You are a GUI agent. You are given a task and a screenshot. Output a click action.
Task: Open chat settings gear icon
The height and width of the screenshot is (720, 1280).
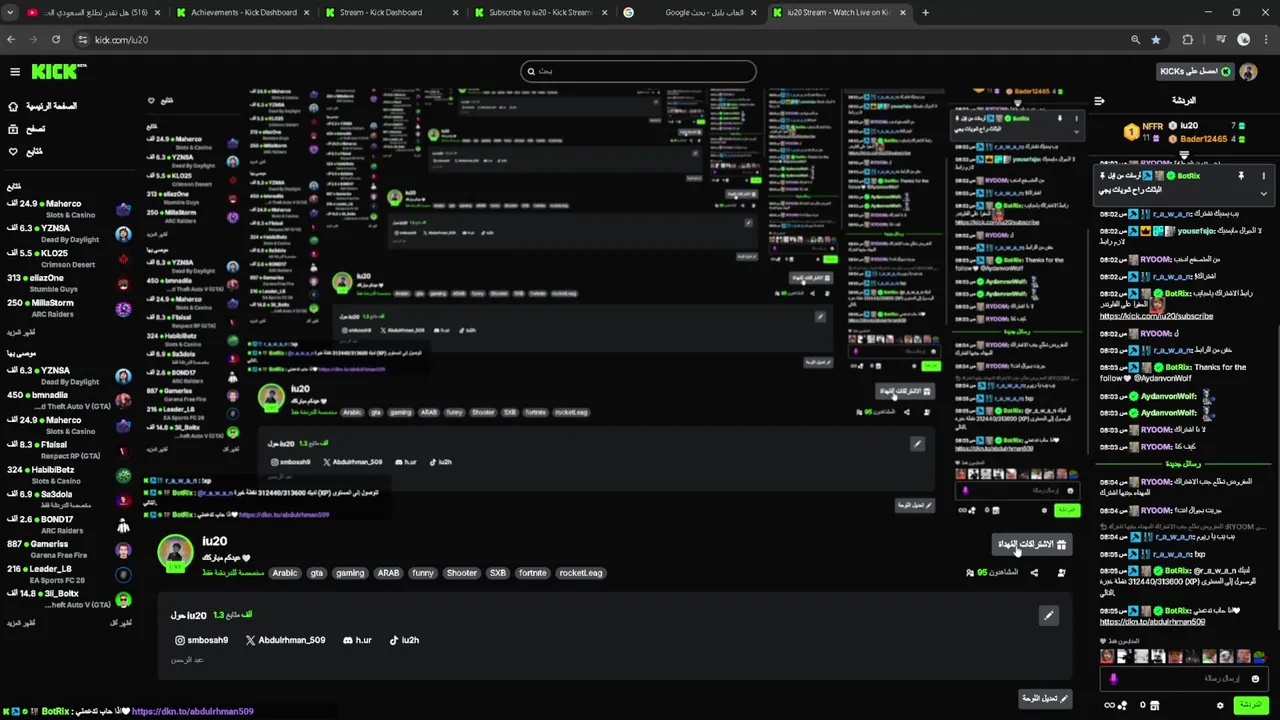tap(1220, 705)
